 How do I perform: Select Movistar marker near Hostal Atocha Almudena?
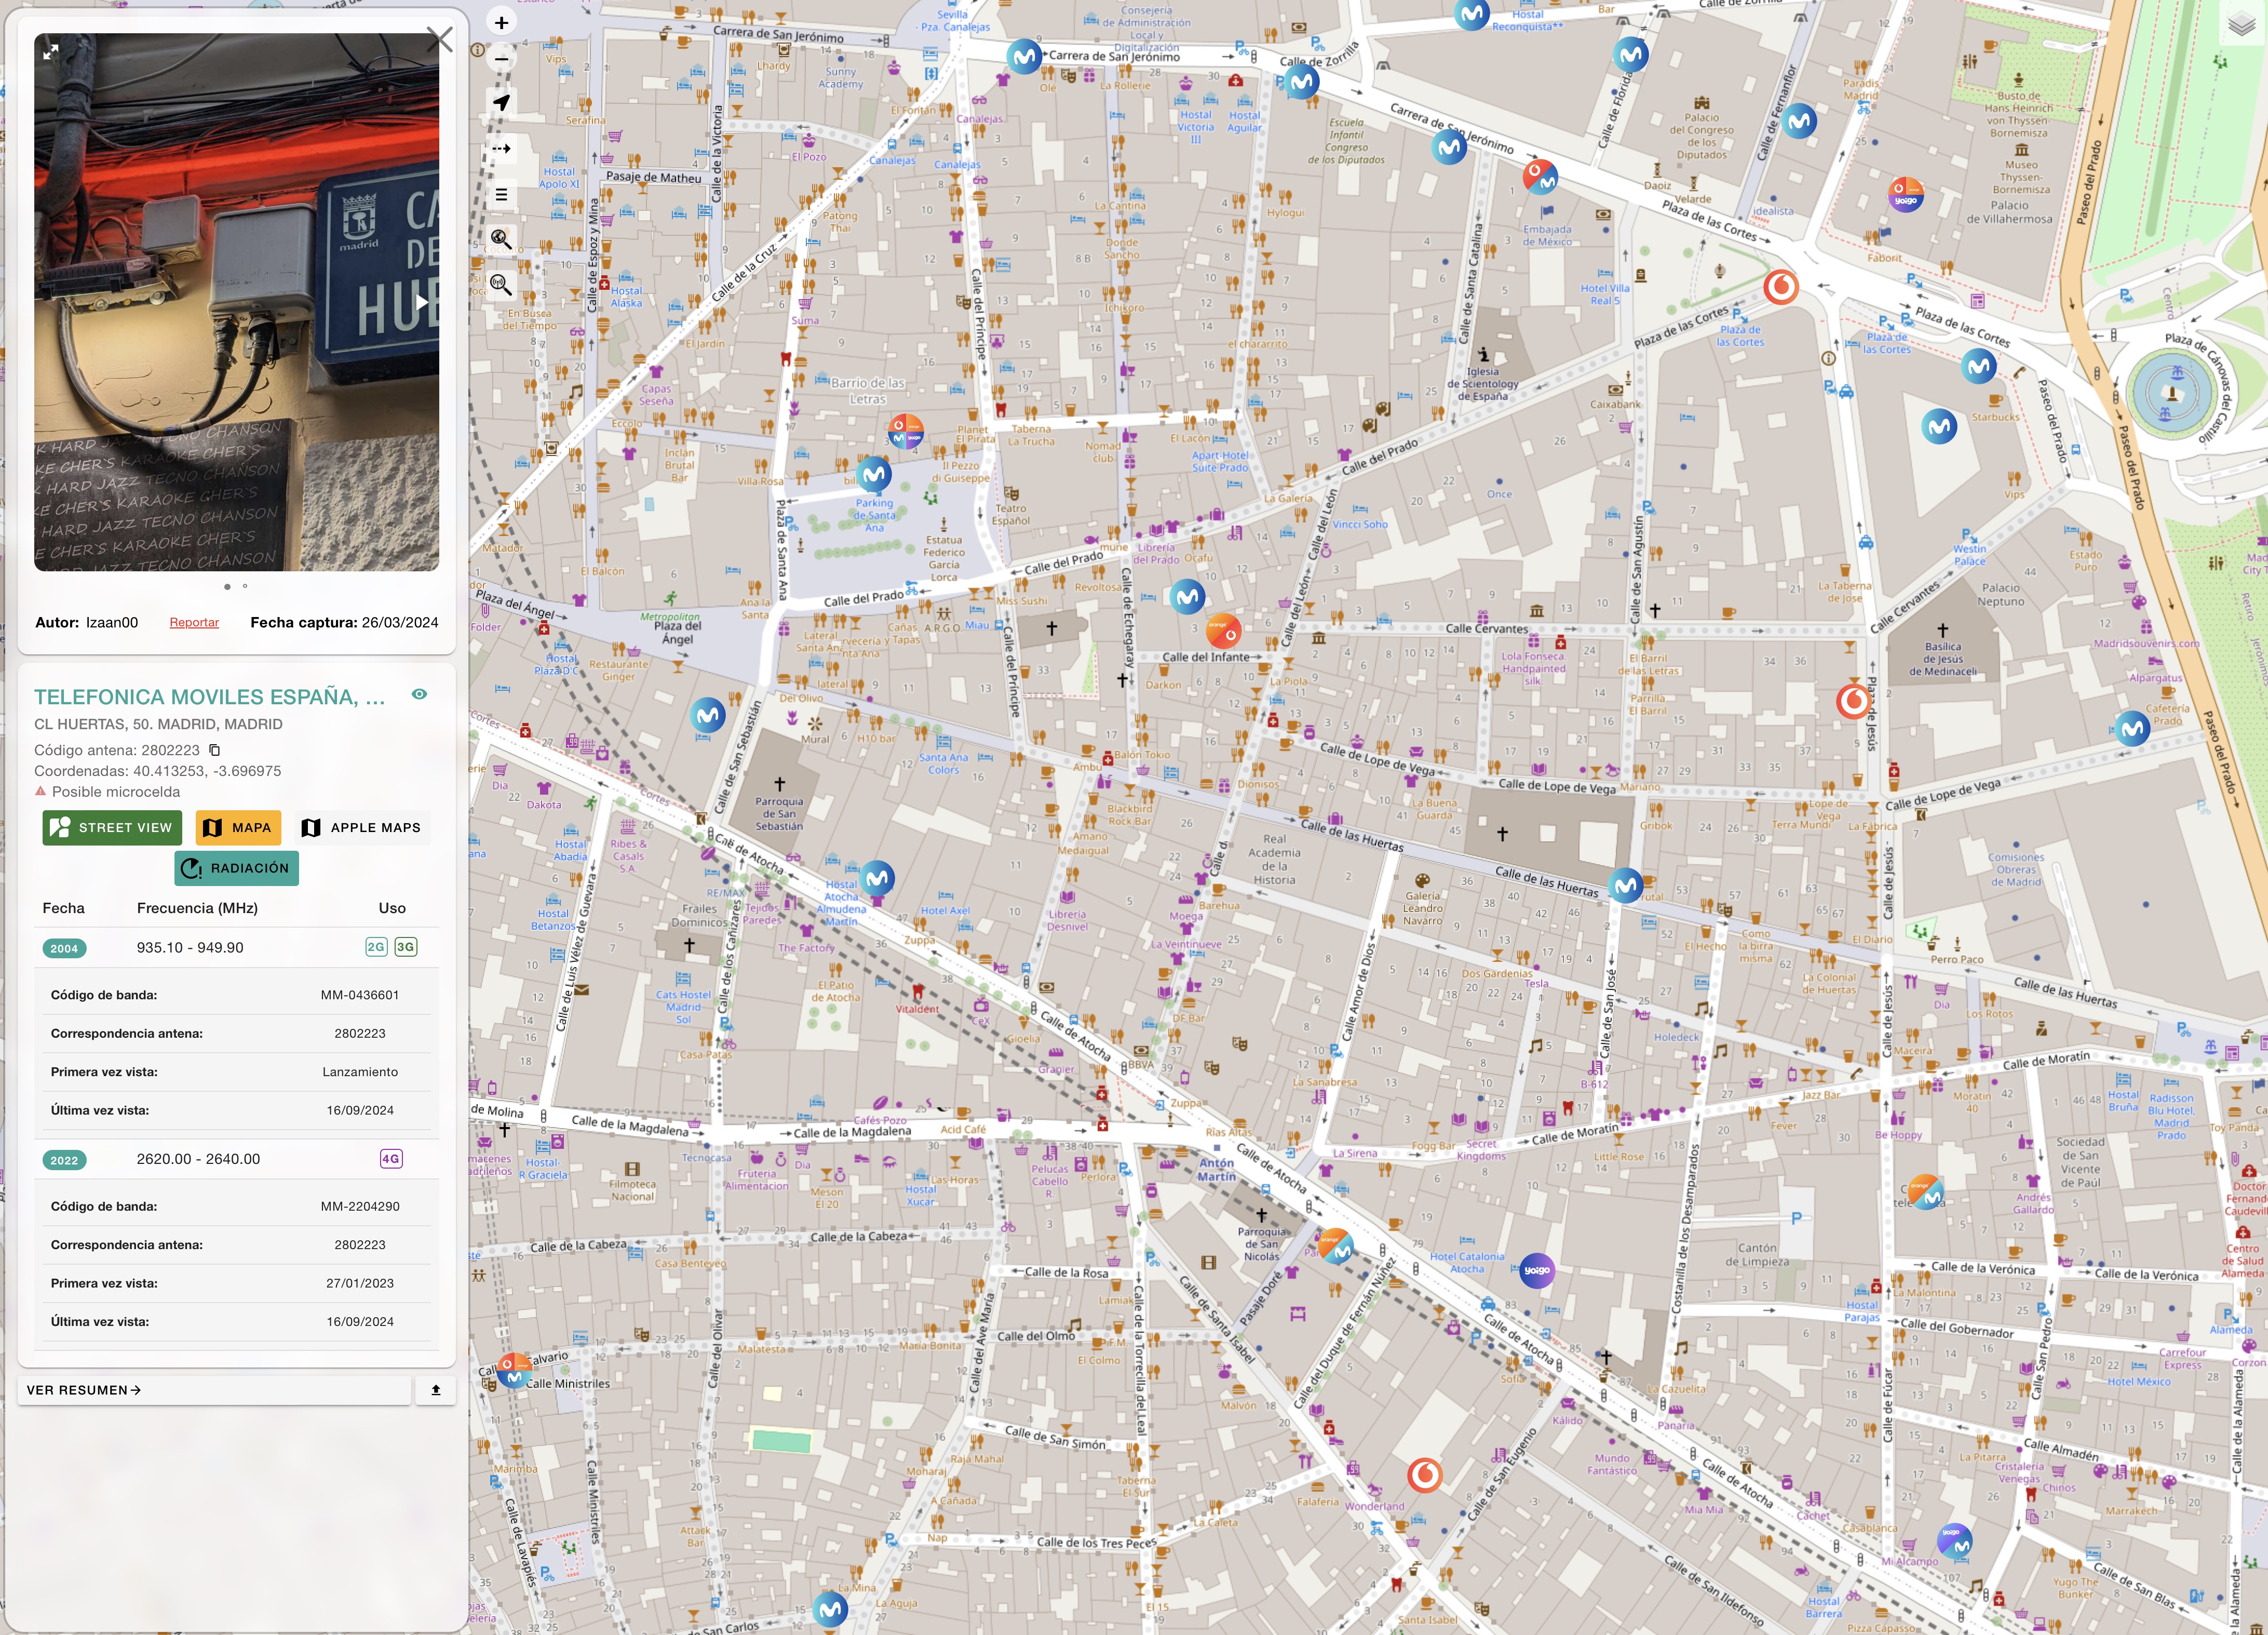pyautogui.click(x=877, y=878)
